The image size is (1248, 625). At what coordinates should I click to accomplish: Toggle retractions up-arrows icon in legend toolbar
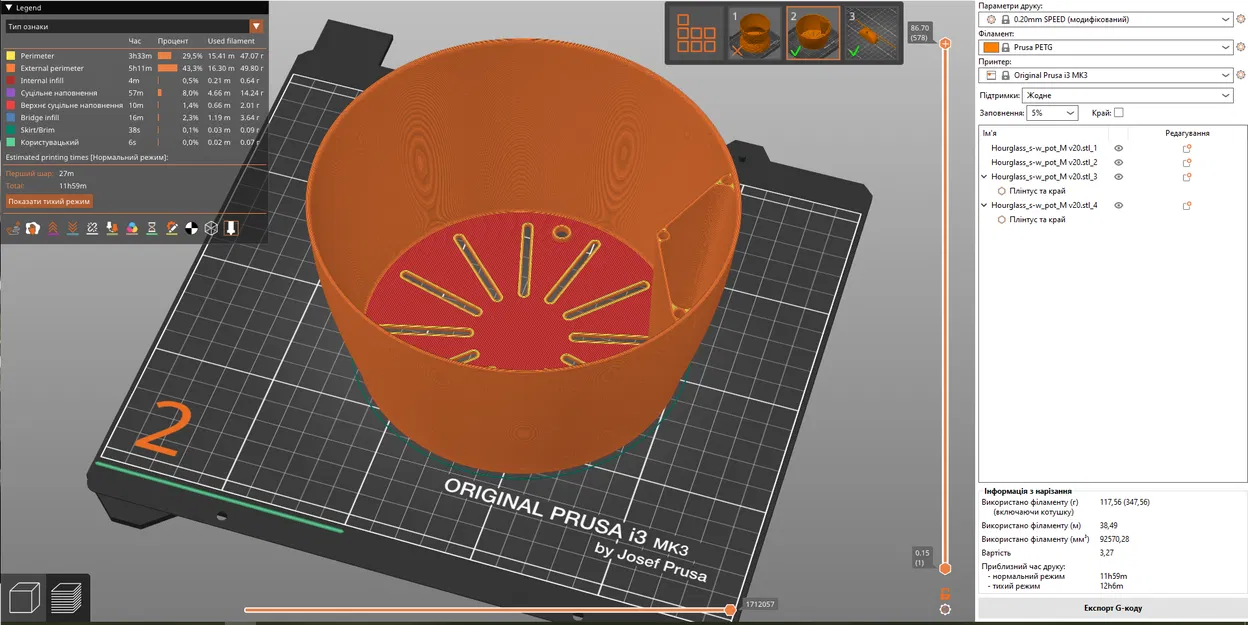point(53,228)
